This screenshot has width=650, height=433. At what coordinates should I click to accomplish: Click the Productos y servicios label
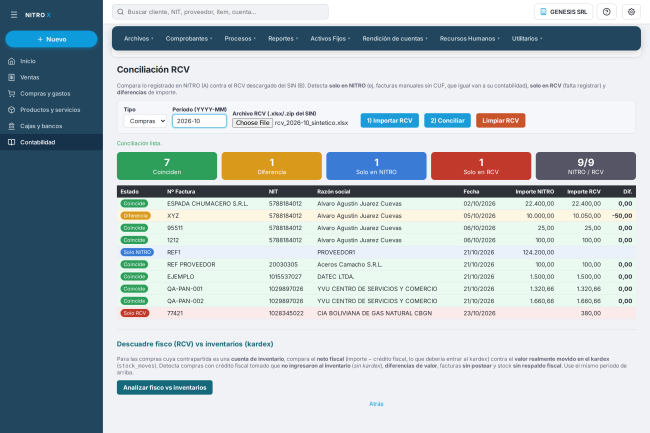coord(50,110)
